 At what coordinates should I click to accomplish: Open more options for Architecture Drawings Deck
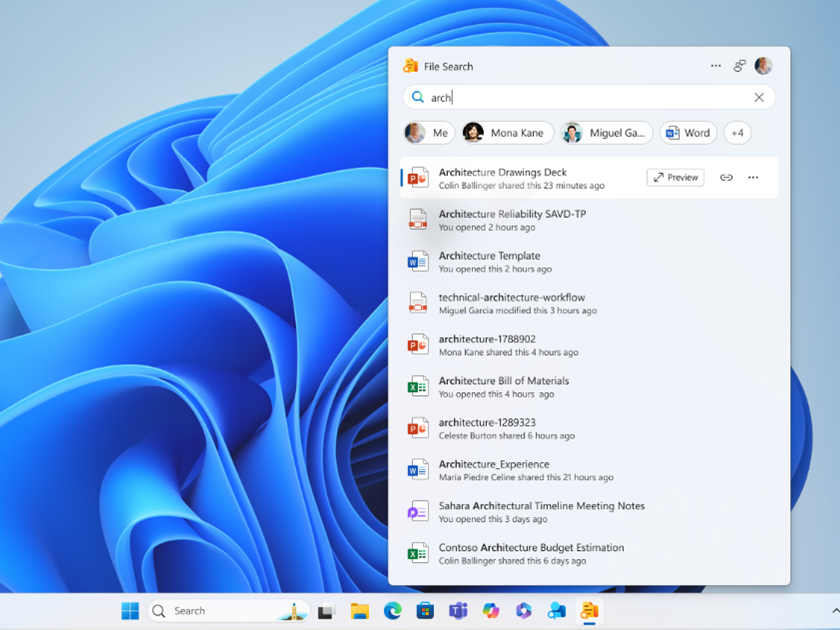752,177
